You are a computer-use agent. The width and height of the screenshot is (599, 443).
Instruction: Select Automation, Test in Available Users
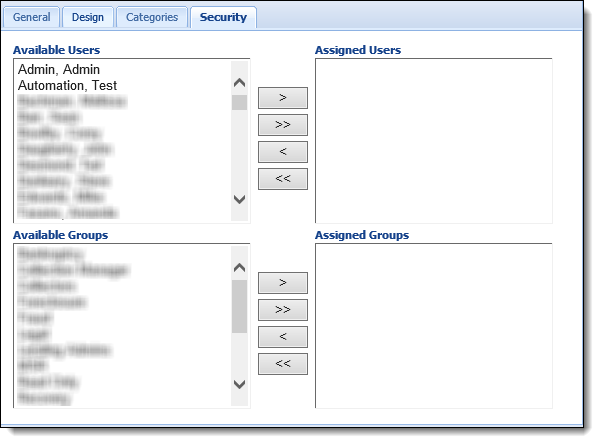coord(67,86)
